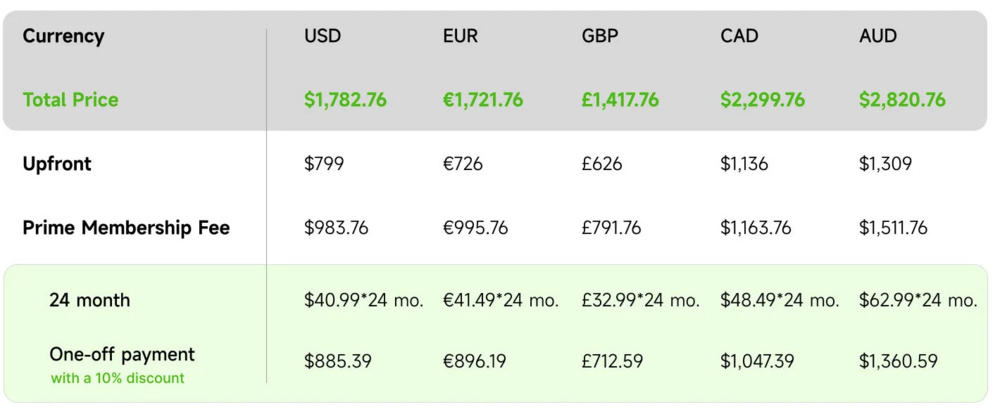Click the Upfront row label
The height and width of the screenshot is (416, 1000).
(57, 164)
